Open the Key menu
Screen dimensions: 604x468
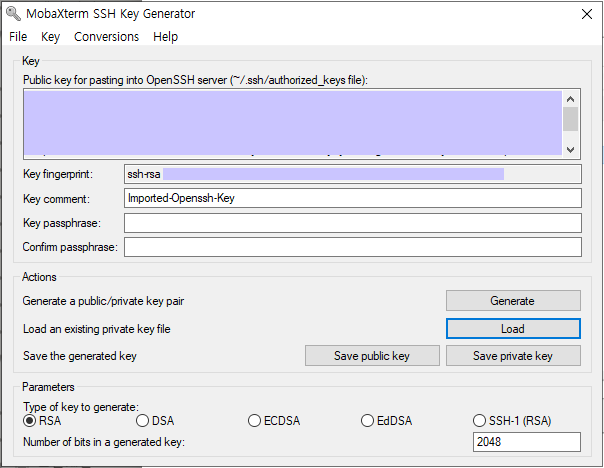click(x=50, y=37)
